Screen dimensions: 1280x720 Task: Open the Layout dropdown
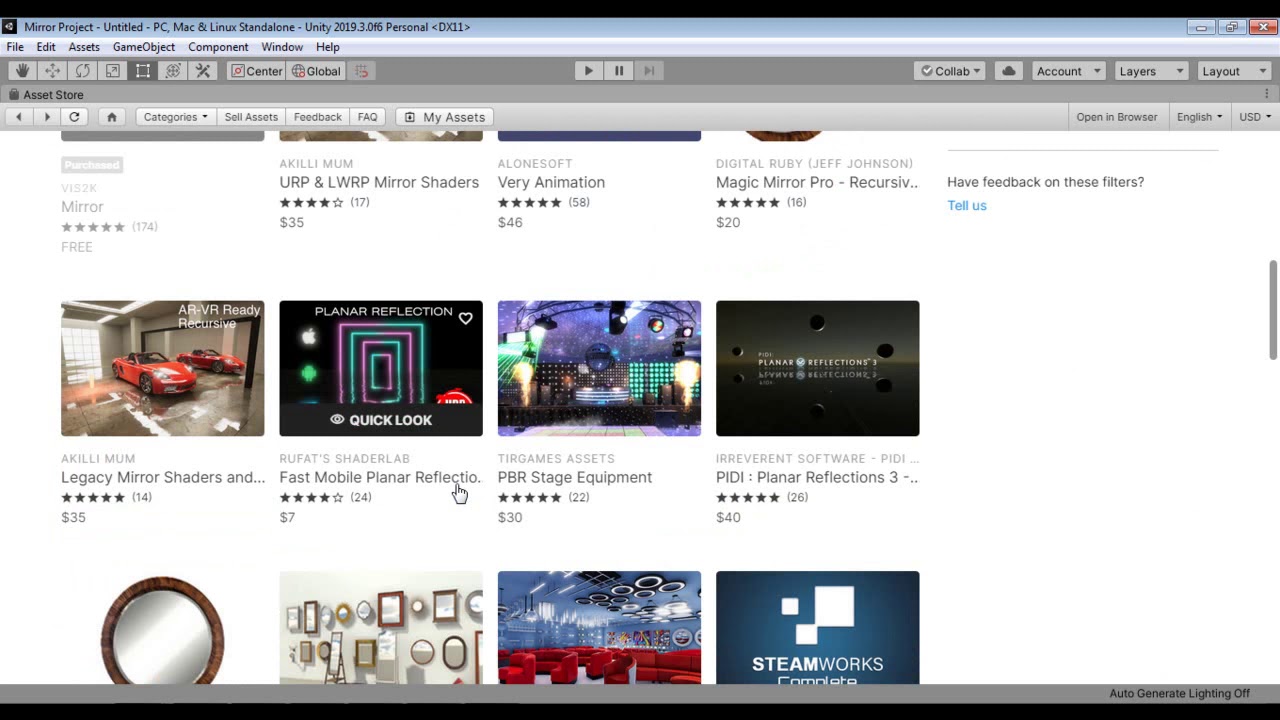point(1233,71)
